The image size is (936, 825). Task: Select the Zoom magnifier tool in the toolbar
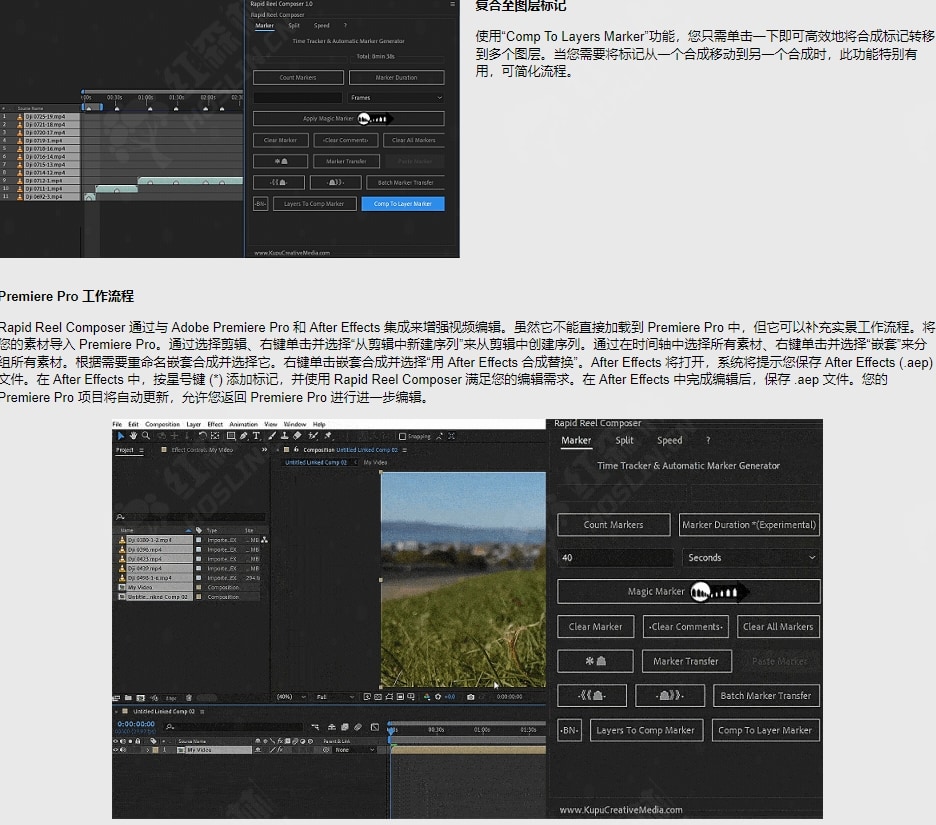[146, 436]
